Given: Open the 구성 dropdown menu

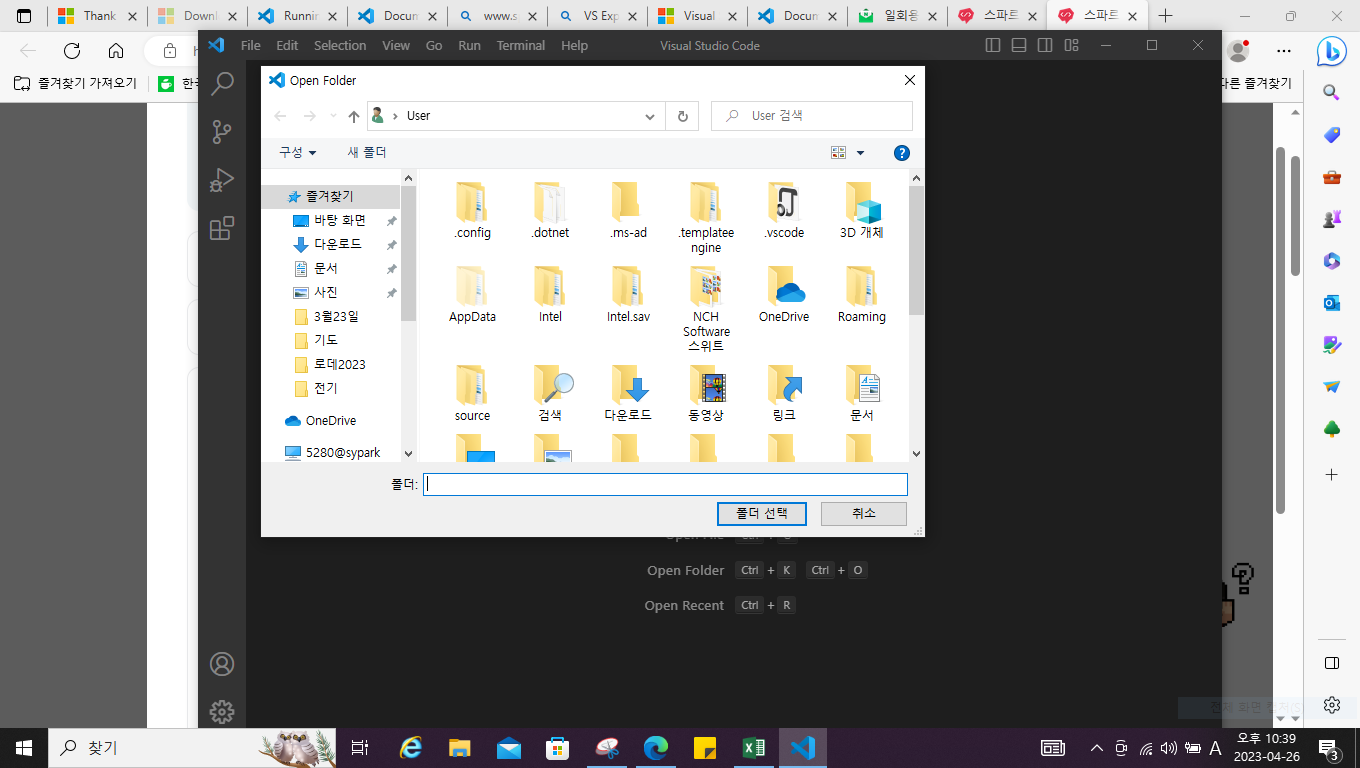Looking at the screenshot, I should 297,153.
